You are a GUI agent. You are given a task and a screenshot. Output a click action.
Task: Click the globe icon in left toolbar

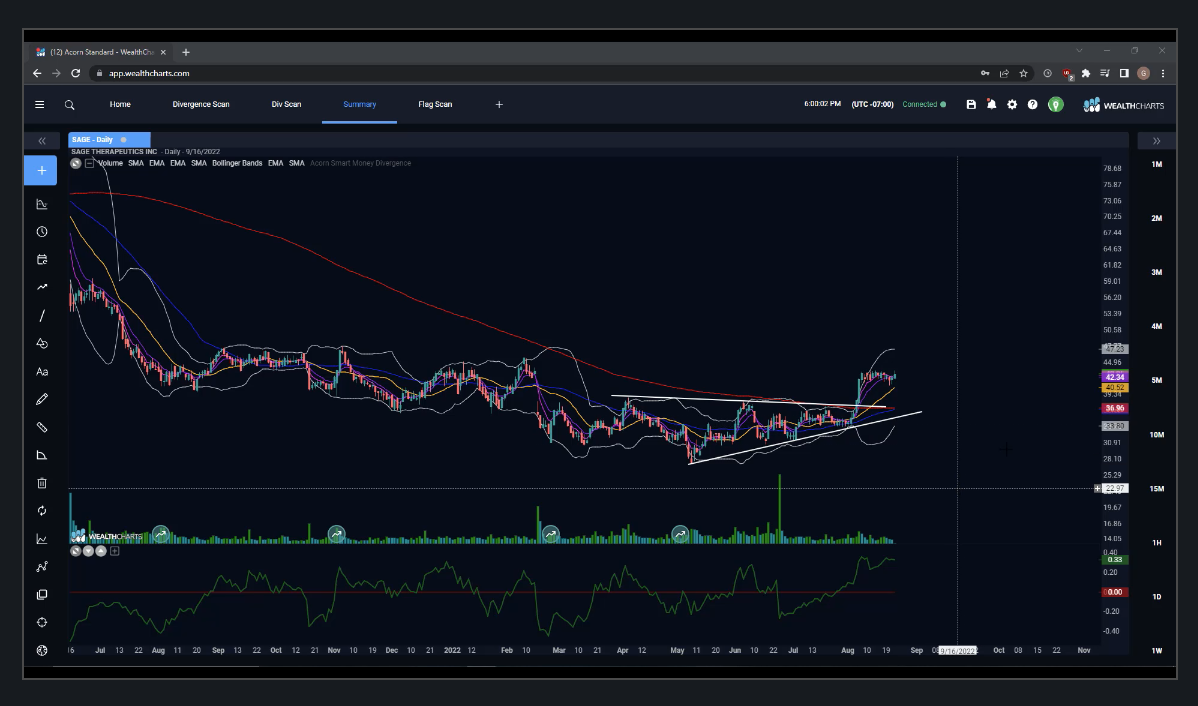(42, 650)
